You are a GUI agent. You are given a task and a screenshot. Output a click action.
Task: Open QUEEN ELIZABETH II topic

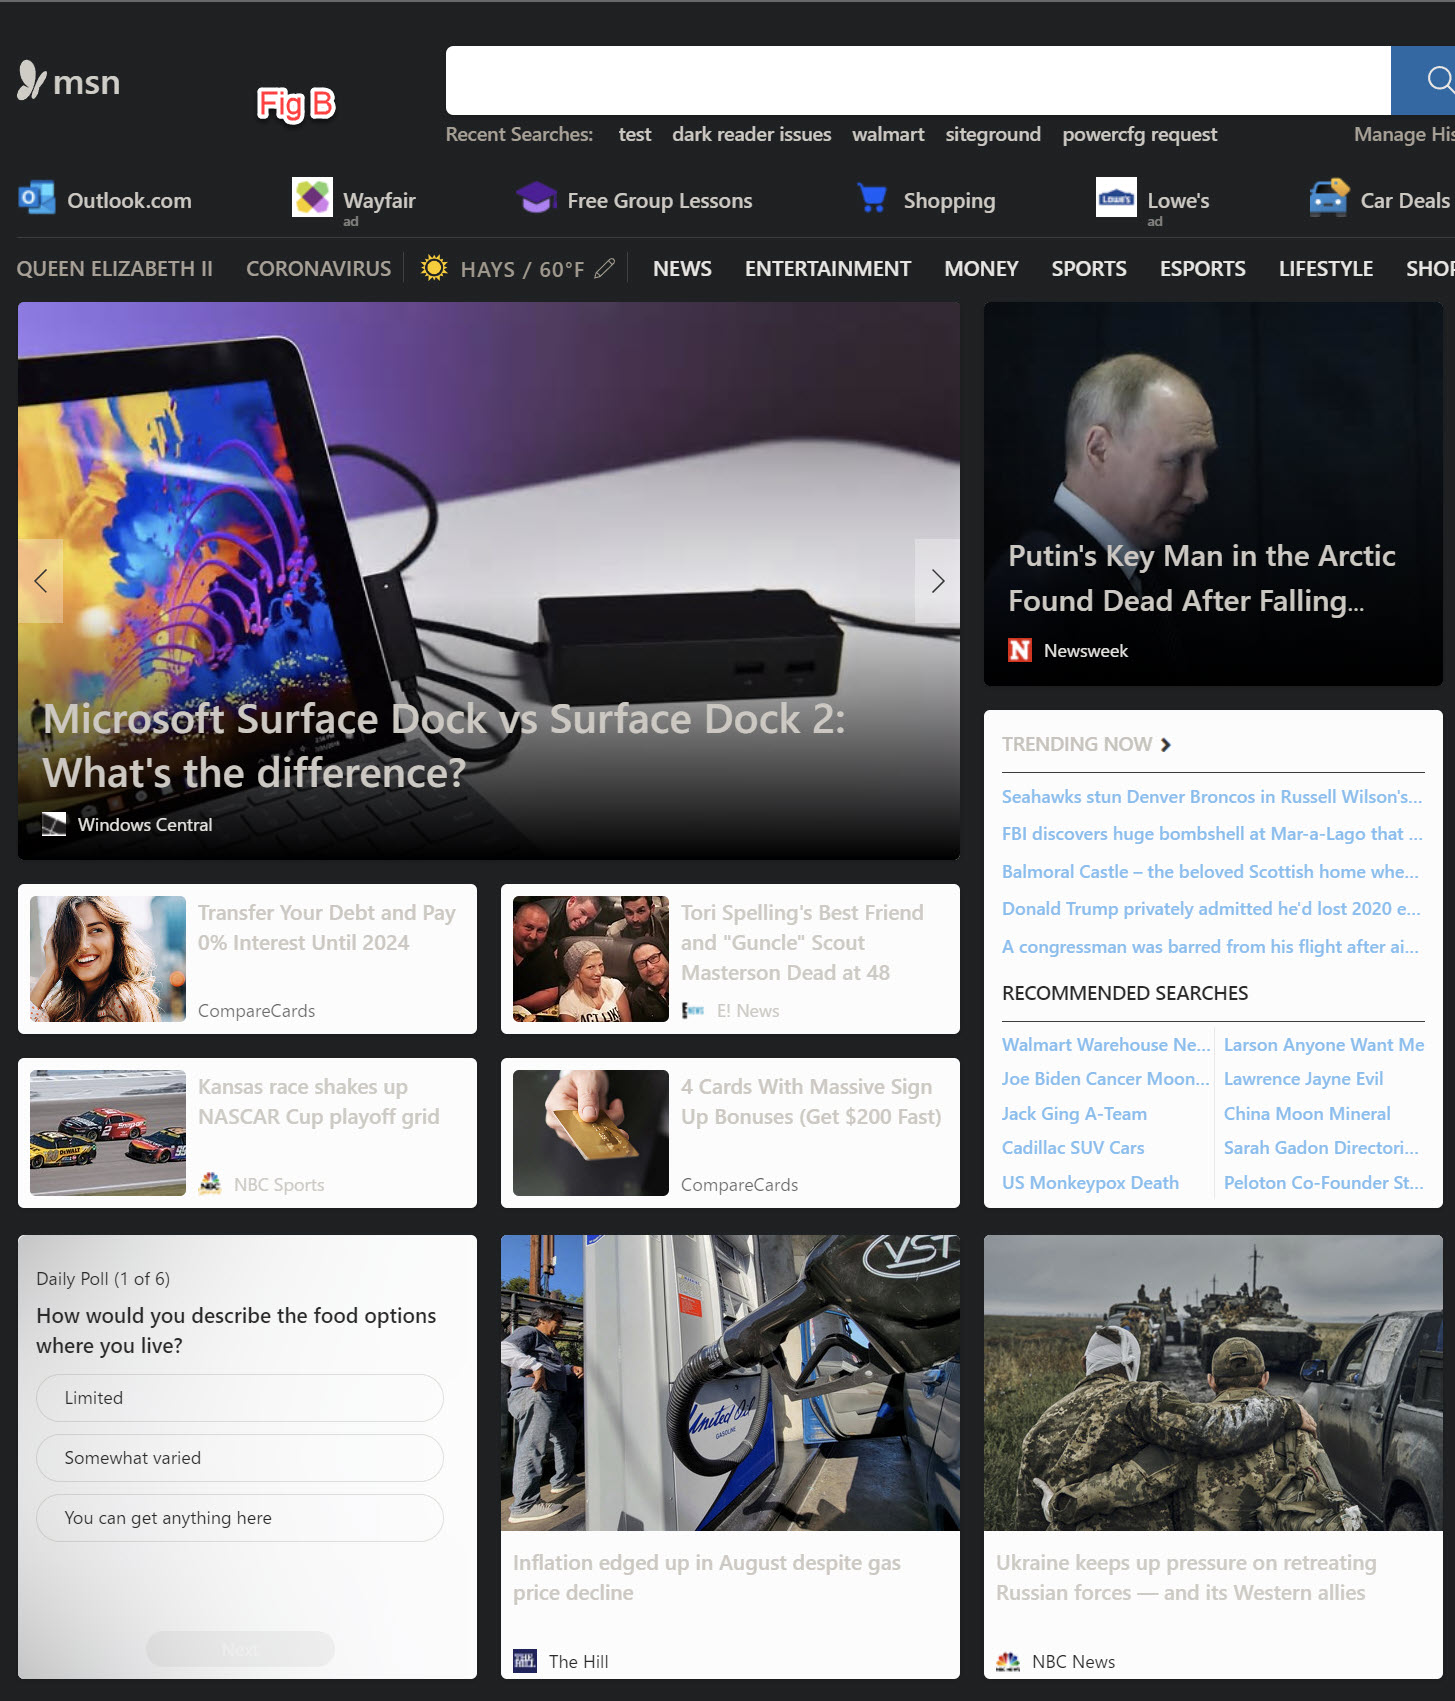click(115, 269)
